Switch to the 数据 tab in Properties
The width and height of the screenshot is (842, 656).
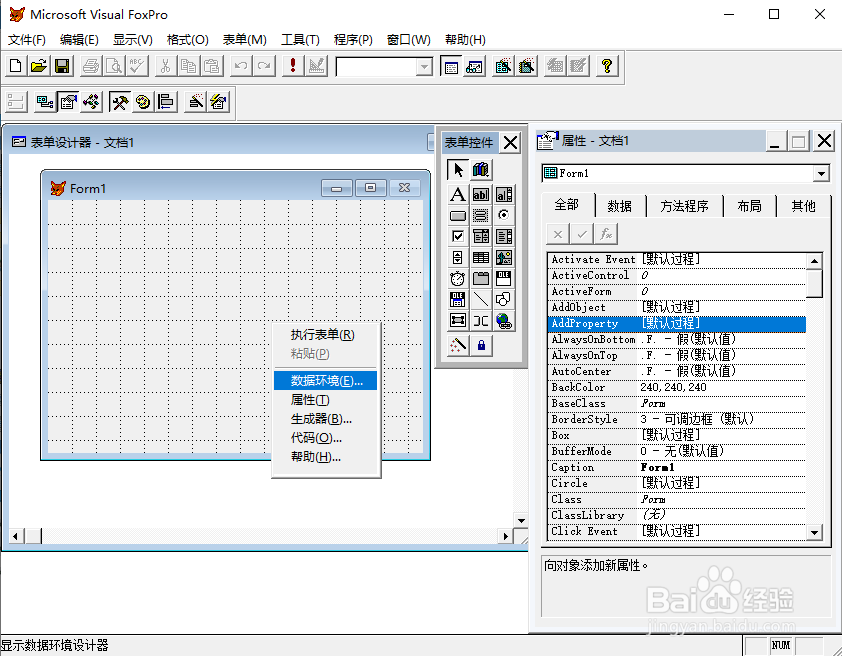coord(620,206)
